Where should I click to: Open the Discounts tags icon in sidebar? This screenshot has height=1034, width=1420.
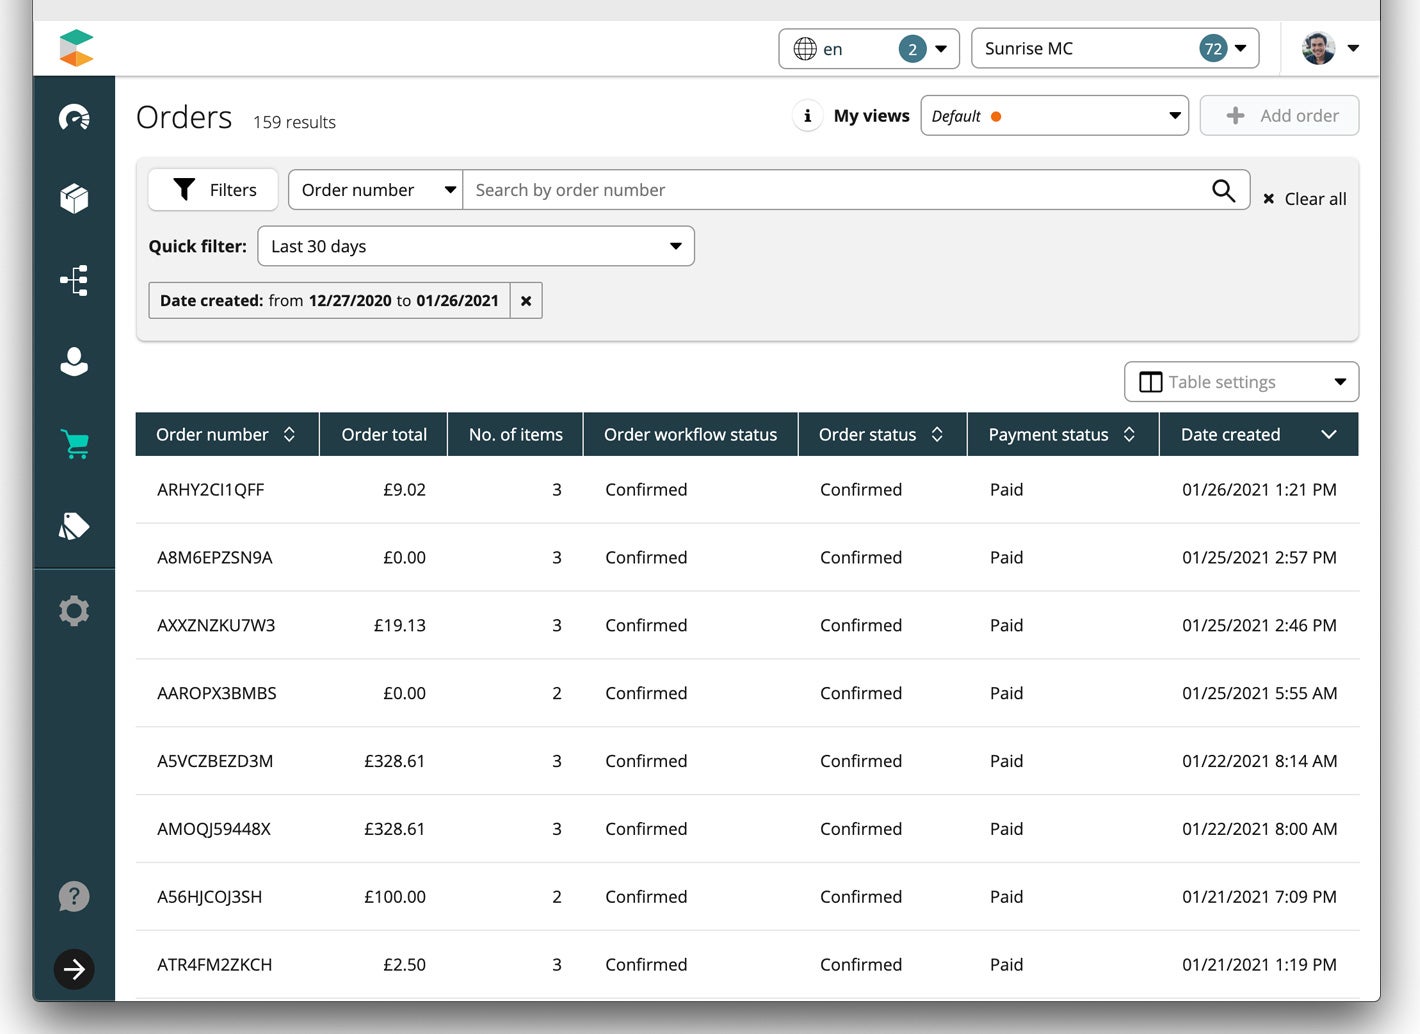[74, 526]
